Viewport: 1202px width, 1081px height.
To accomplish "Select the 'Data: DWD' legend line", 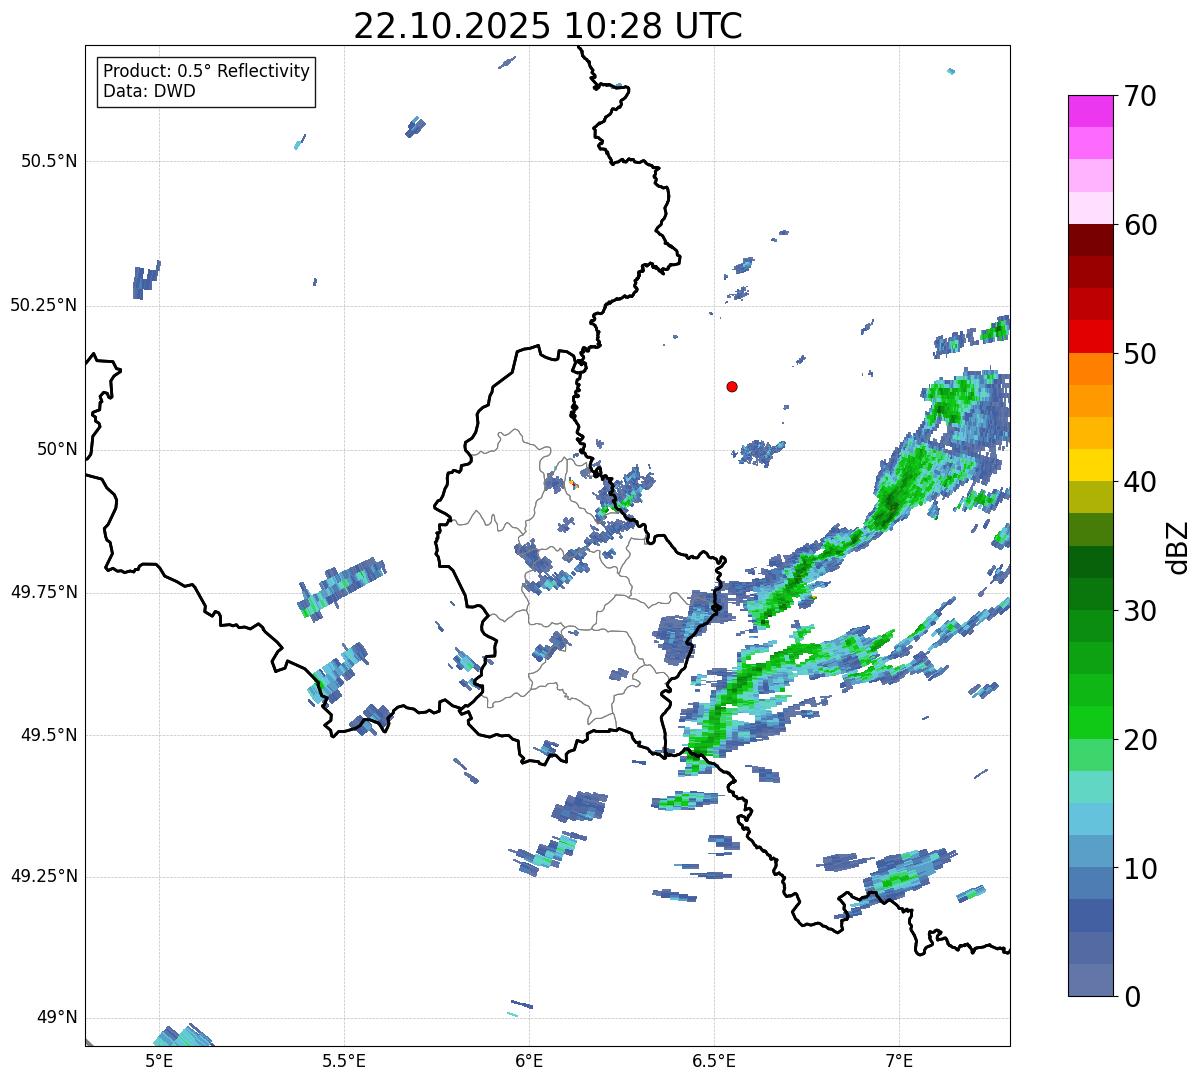I will click(x=149, y=91).
